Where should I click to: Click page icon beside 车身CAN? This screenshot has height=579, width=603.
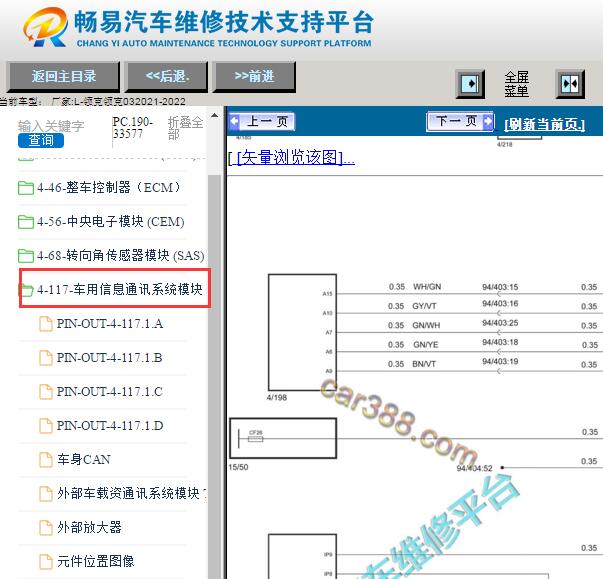pyautogui.click(x=46, y=459)
